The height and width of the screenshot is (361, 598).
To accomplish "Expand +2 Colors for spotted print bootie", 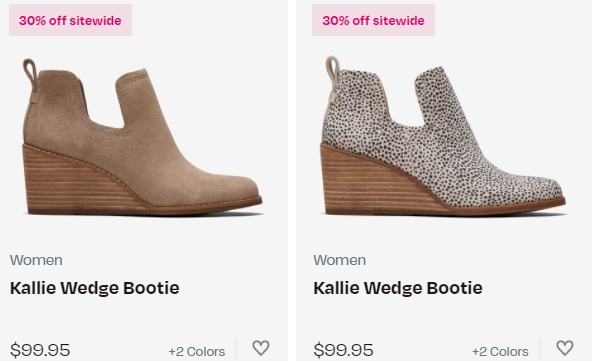I will pyautogui.click(x=500, y=351).
